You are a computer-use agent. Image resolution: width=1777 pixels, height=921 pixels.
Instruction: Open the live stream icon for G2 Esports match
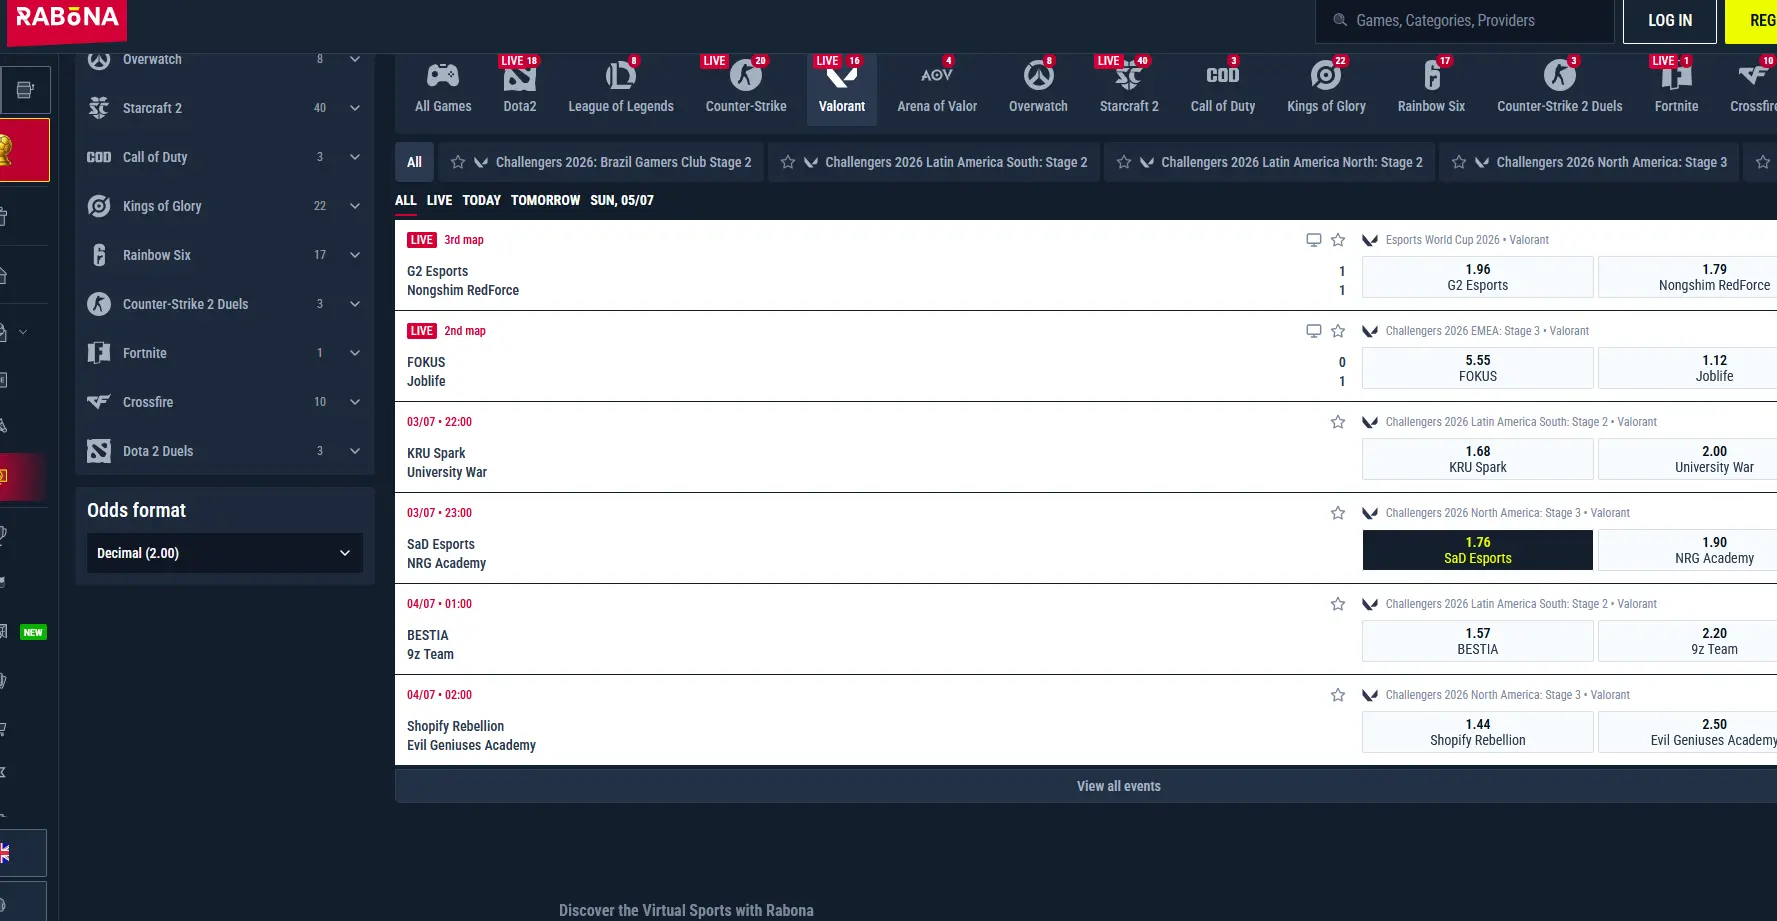[1314, 240]
